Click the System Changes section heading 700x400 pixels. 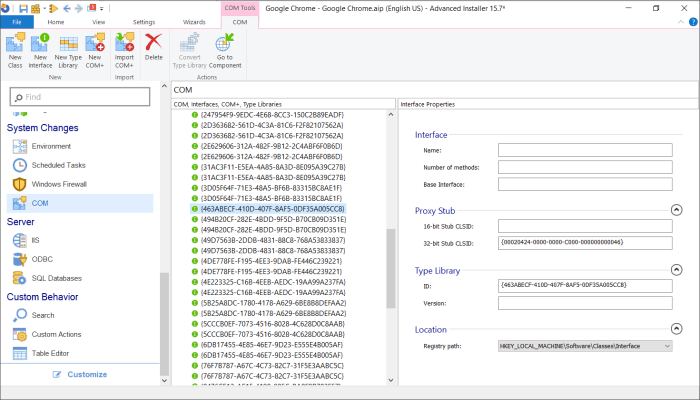click(42, 128)
